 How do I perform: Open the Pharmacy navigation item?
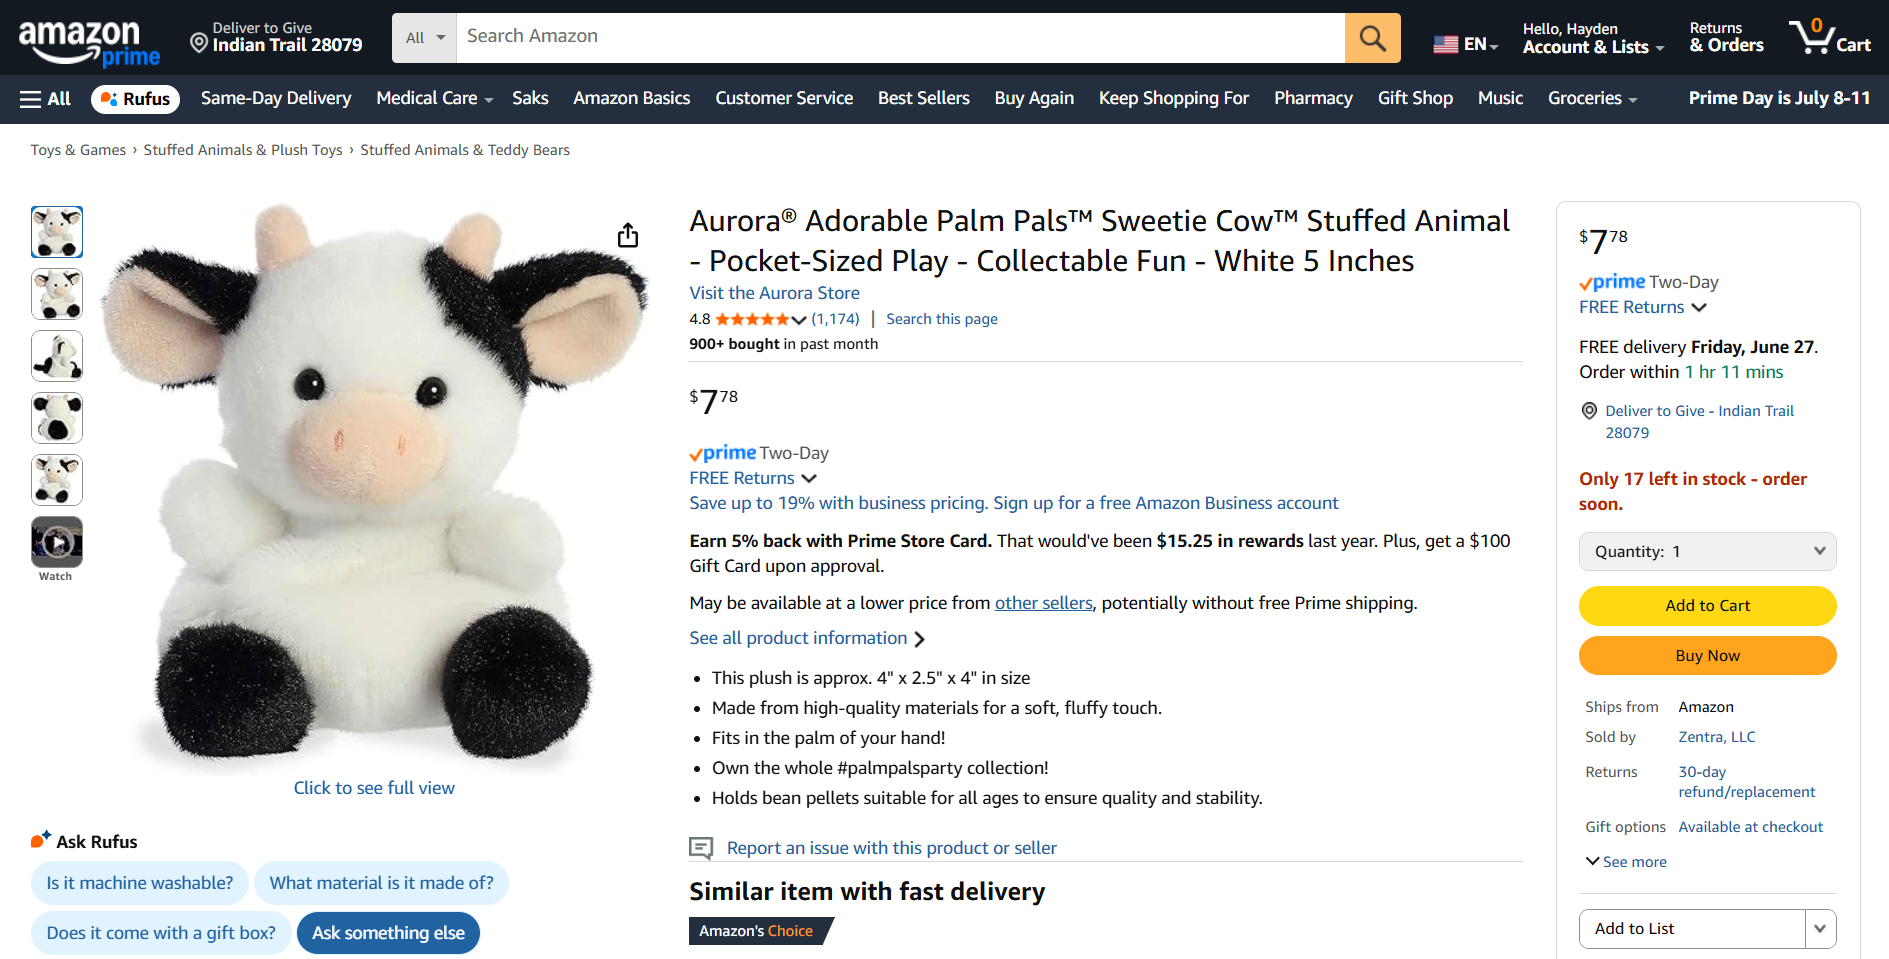coord(1312,98)
